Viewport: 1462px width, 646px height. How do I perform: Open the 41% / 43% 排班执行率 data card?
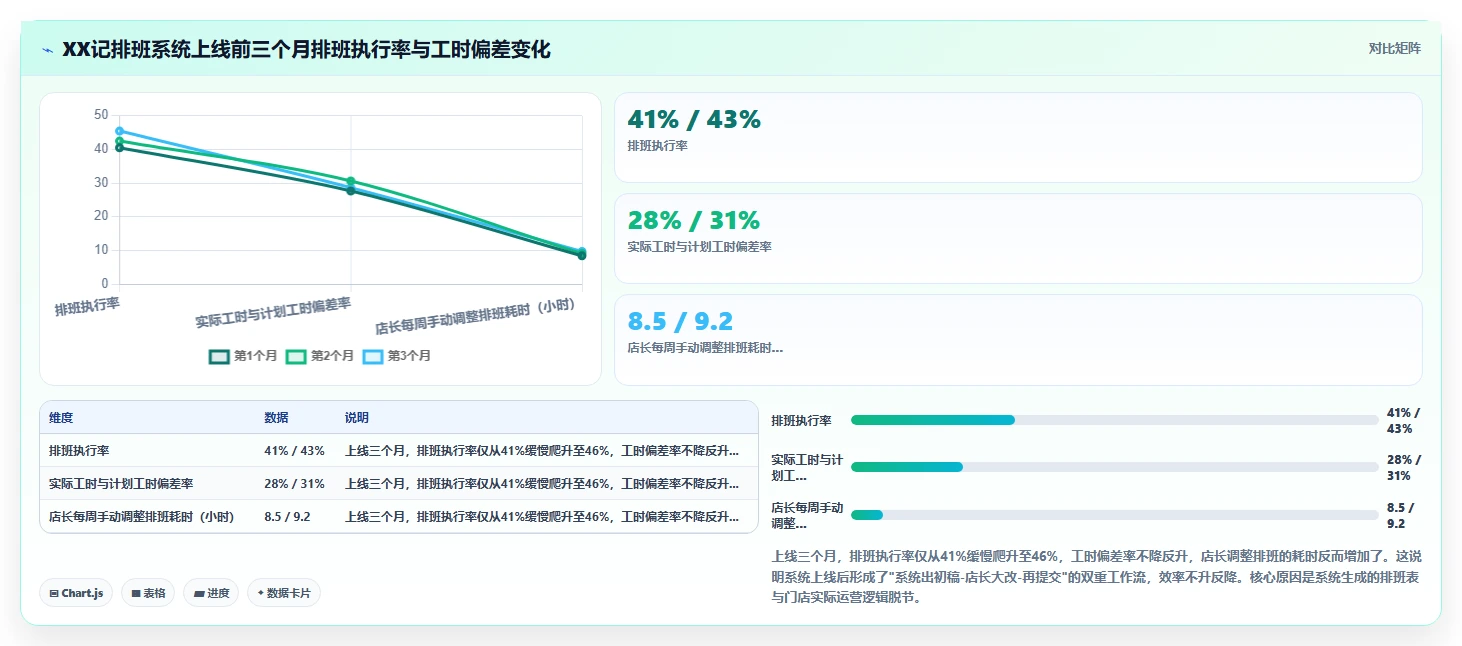pos(1018,138)
